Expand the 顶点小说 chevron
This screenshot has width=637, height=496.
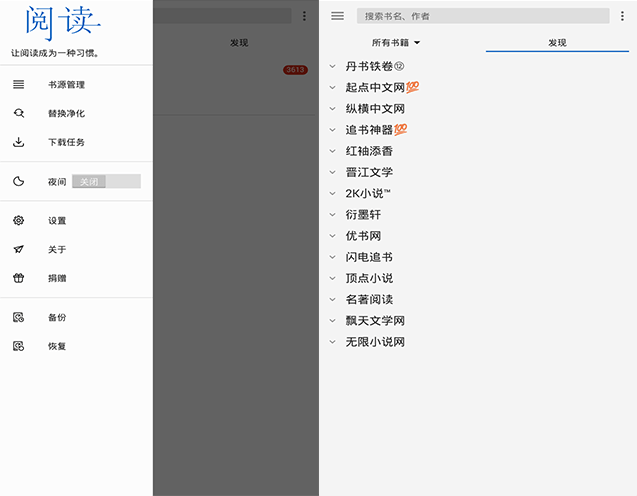(333, 278)
